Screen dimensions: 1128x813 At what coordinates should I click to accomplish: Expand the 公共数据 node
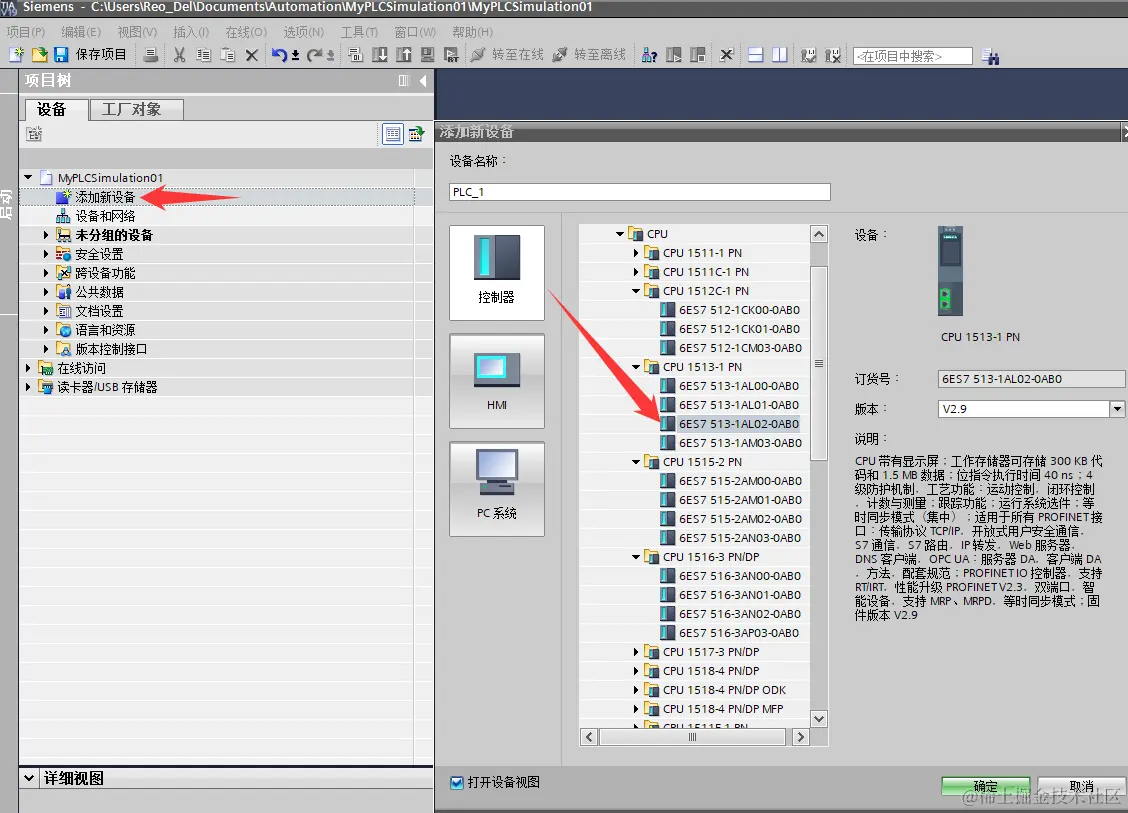pyautogui.click(x=46, y=291)
